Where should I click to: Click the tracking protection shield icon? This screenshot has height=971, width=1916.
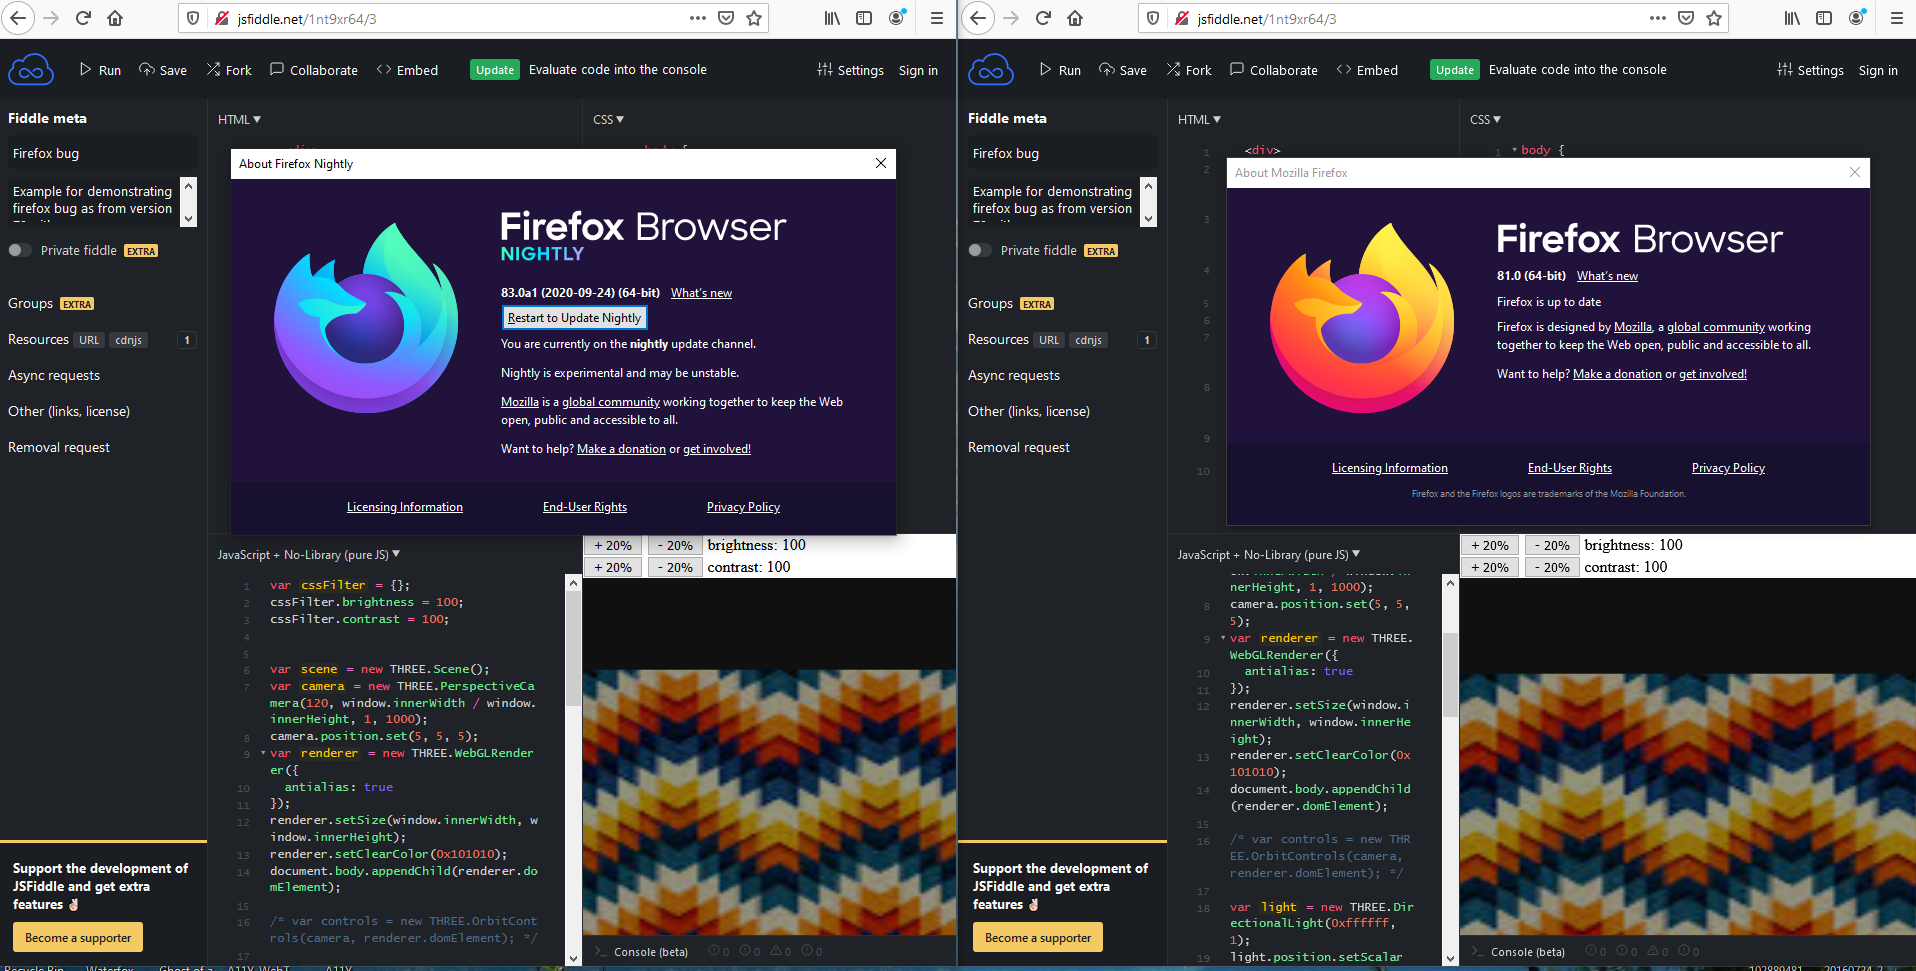tap(191, 18)
